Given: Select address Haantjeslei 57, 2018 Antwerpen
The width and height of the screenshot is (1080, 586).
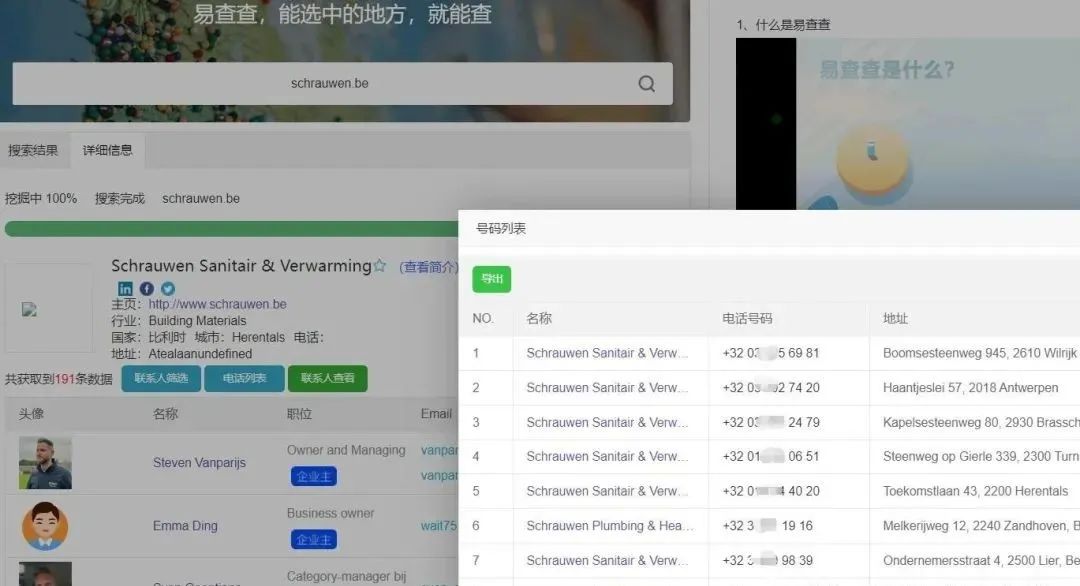Looking at the screenshot, I should (x=970, y=388).
